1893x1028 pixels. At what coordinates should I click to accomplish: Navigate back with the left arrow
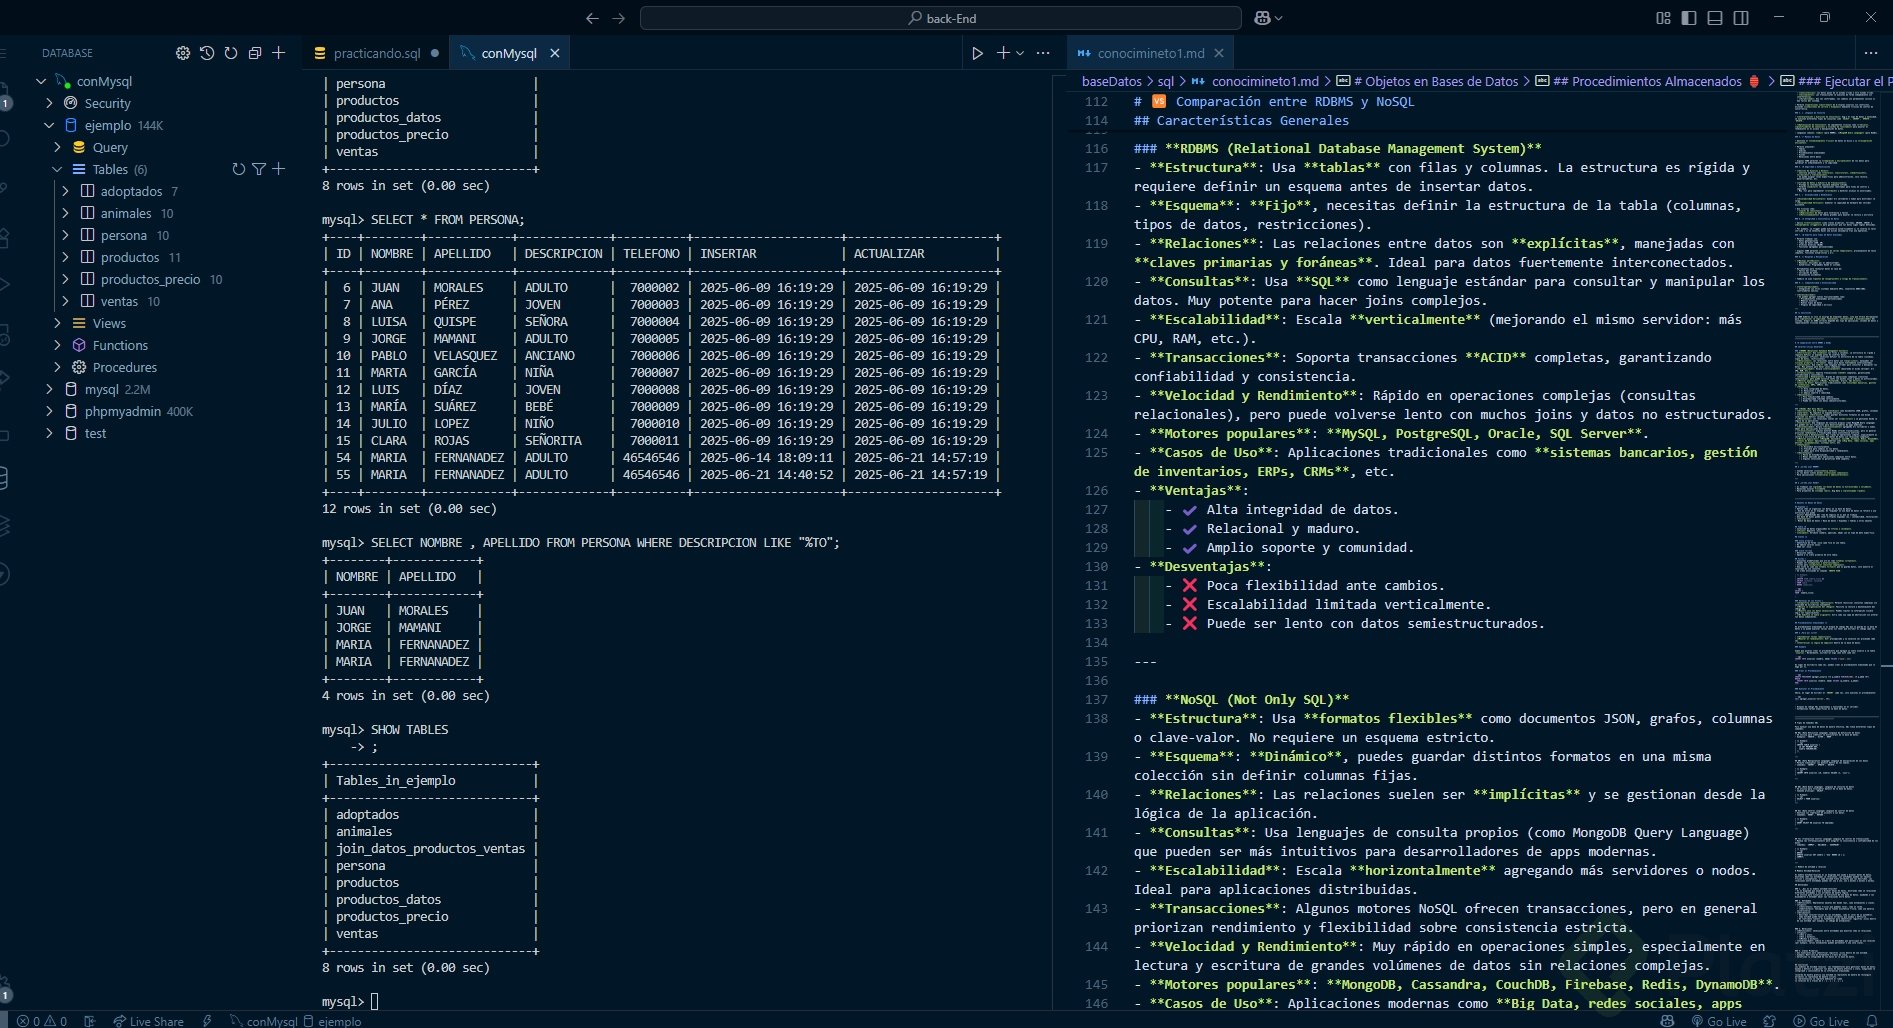[x=592, y=18]
